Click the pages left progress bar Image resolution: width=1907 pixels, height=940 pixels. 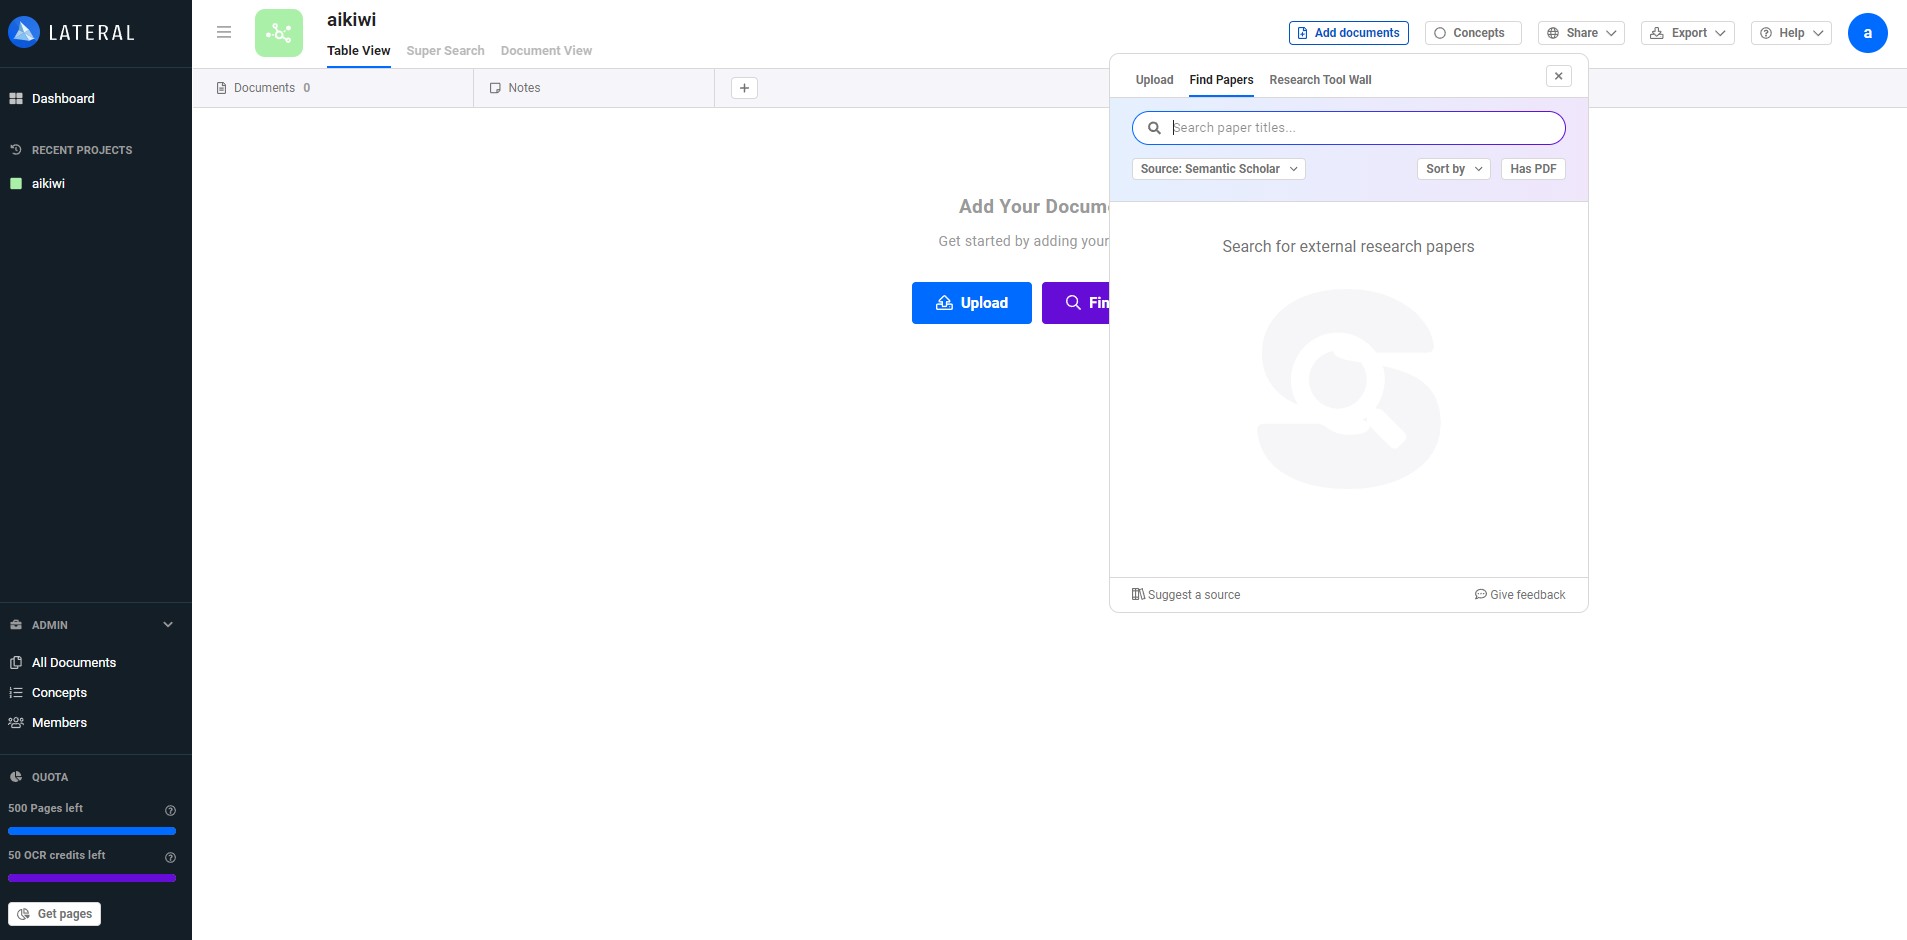(92, 831)
